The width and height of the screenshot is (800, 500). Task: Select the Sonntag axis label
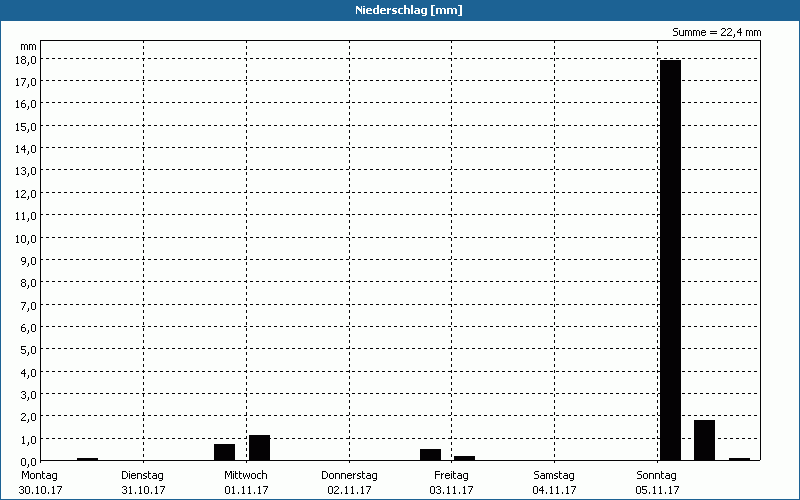[656, 475]
